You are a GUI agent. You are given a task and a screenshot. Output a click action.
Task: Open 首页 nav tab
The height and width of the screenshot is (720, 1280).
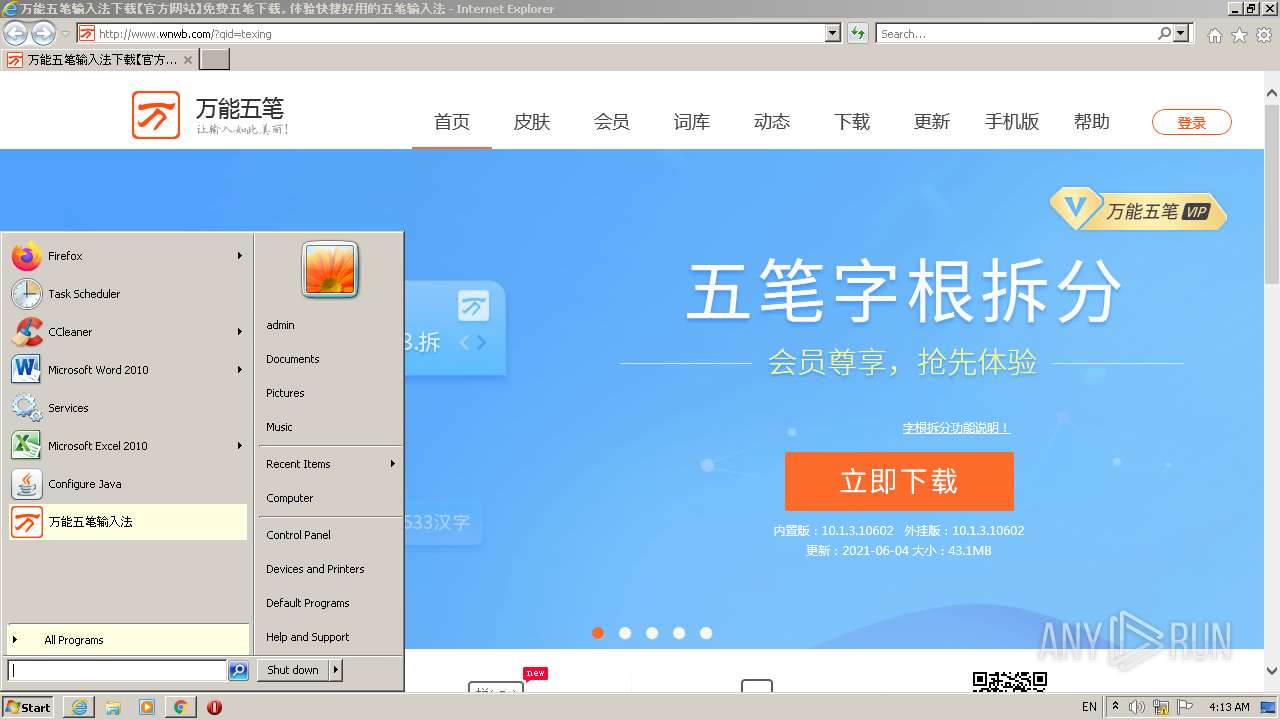(x=452, y=122)
